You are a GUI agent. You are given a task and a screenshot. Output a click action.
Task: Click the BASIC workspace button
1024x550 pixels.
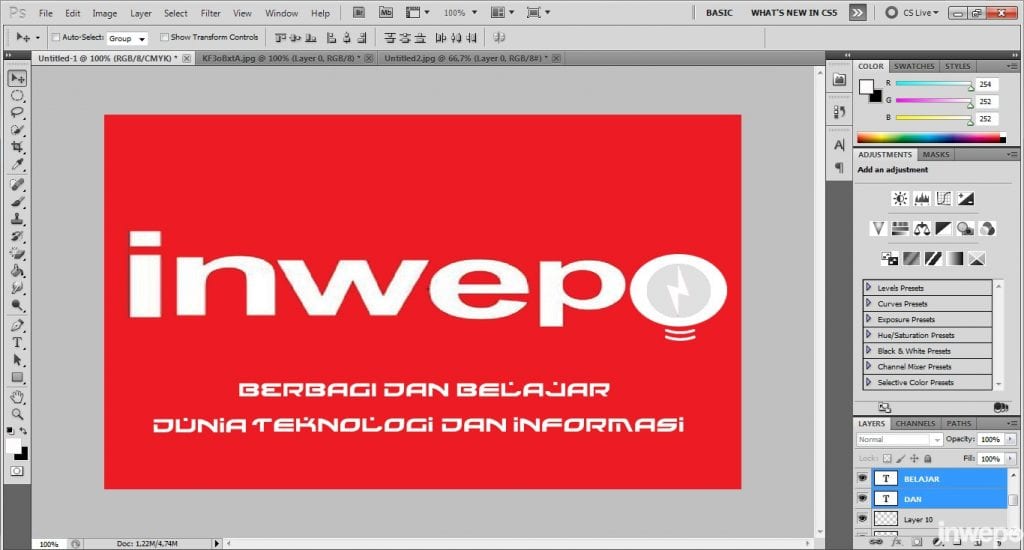[x=719, y=12]
